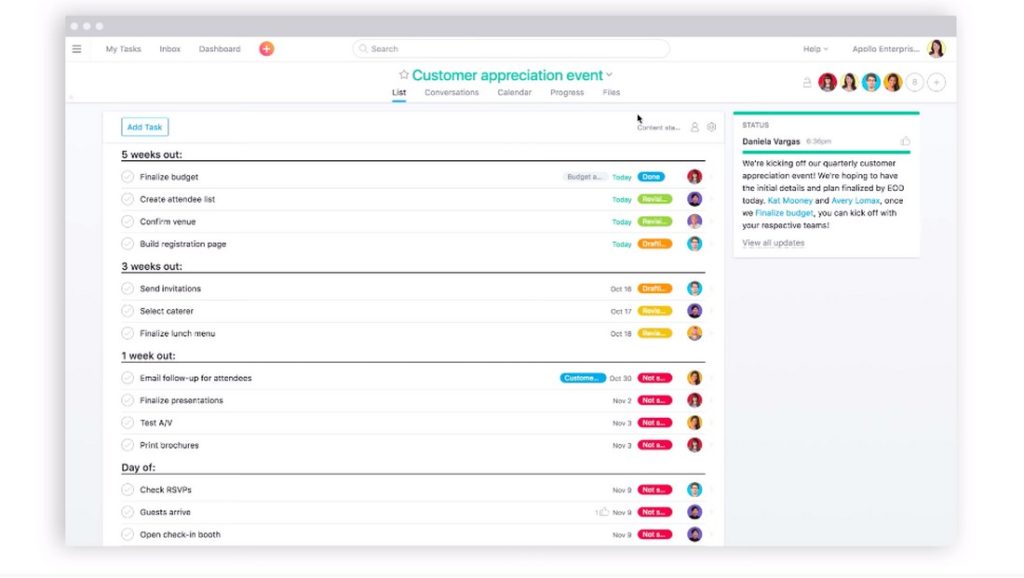The image size is (1024, 578).
Task: Expand the Help menu
Action: 814,48
